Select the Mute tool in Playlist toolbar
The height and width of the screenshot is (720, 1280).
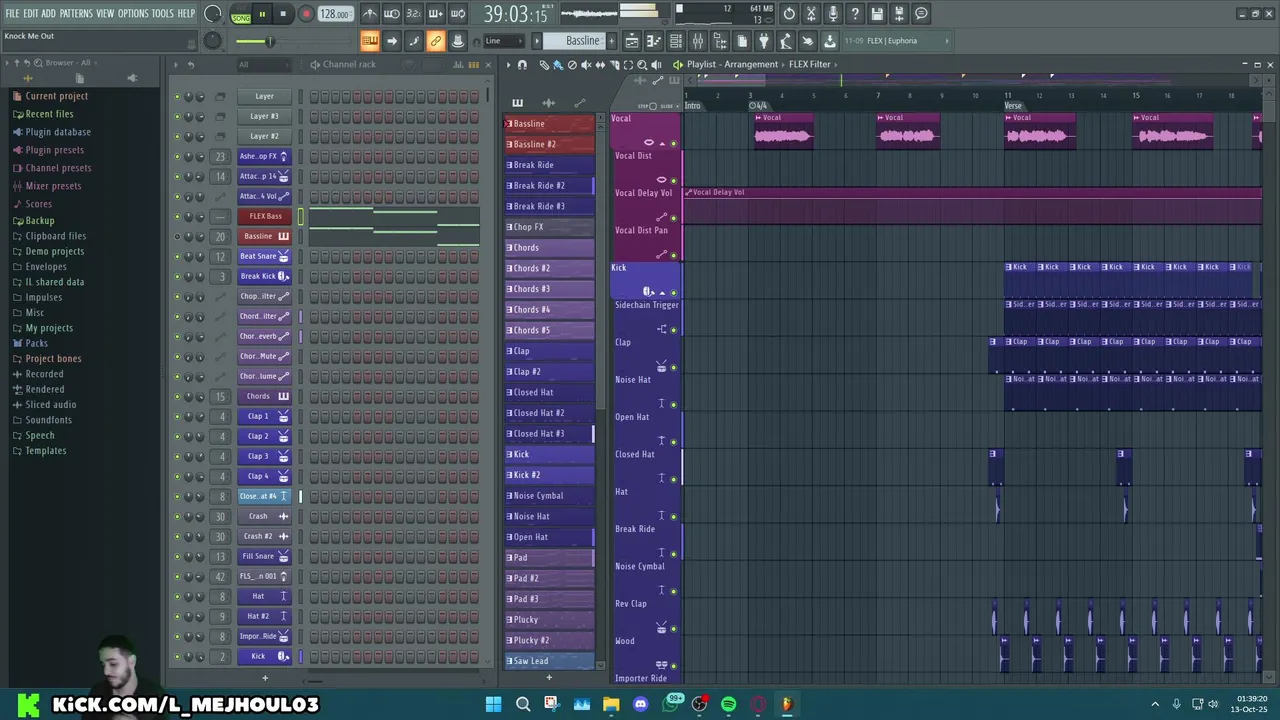click(586, 65)
